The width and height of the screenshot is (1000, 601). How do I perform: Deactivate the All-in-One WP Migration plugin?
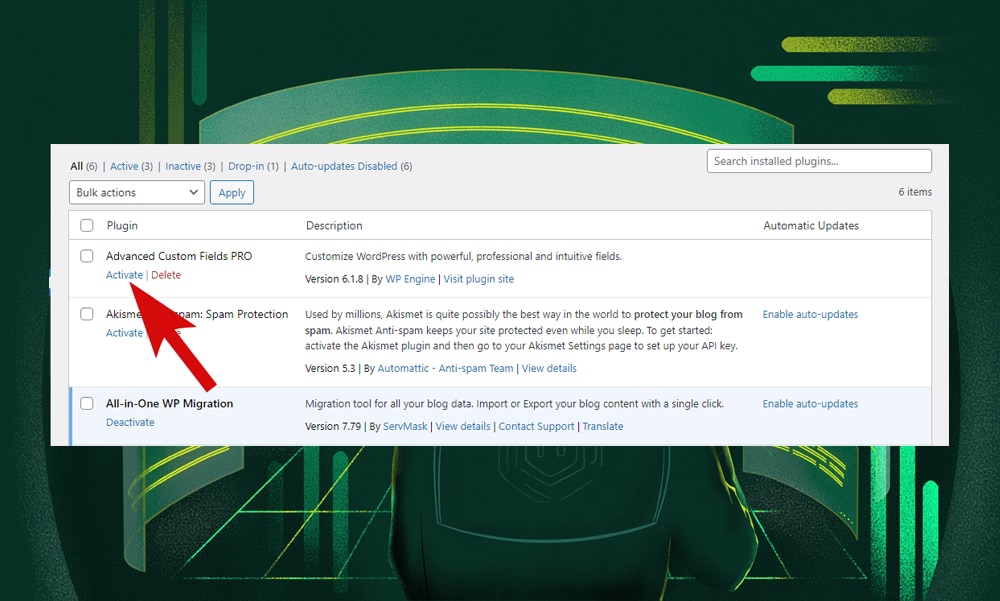(x=130, y=422)
